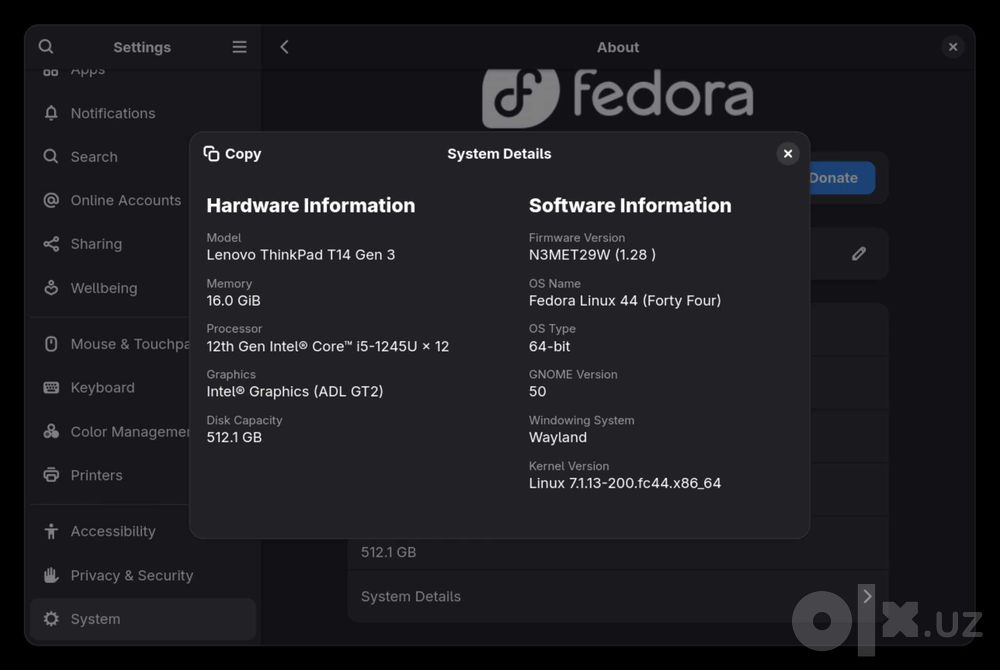
Task: Open the System Details row chevron
Action: (x=867, y=596)
